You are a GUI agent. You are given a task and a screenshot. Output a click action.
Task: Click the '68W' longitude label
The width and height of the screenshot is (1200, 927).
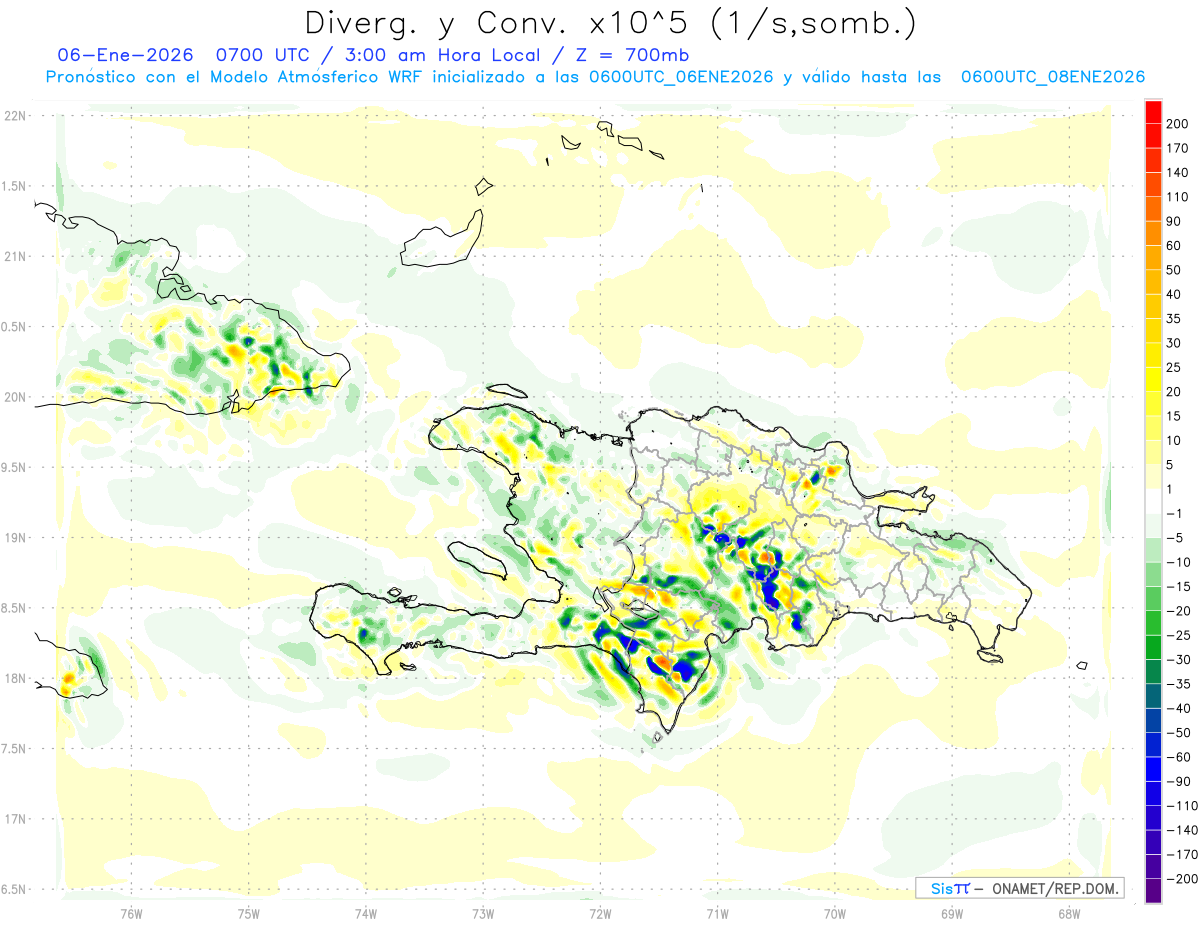click(1069, 913)
